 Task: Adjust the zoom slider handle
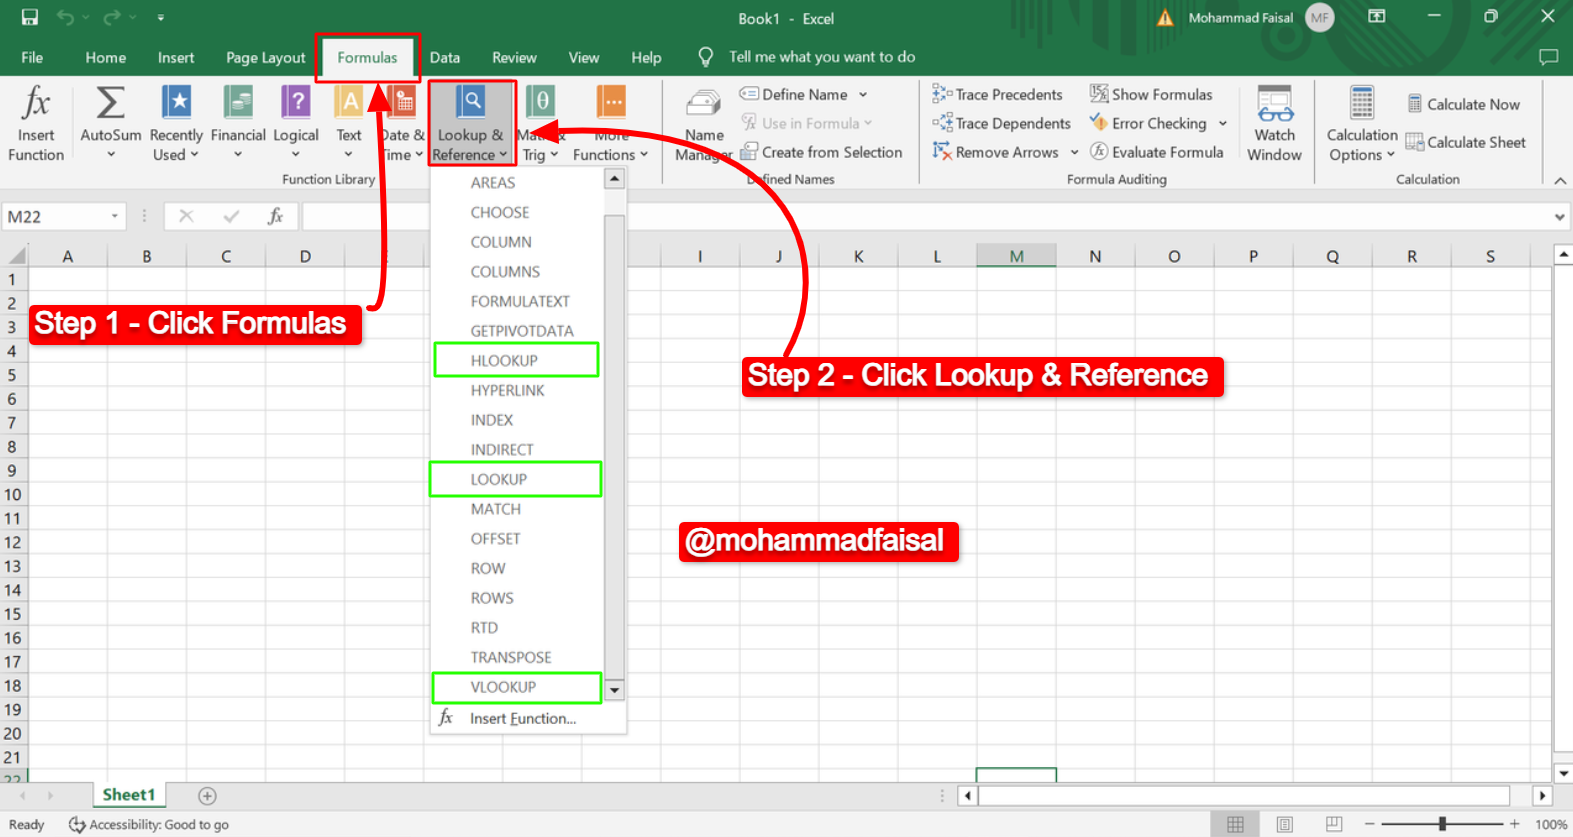1442,824
